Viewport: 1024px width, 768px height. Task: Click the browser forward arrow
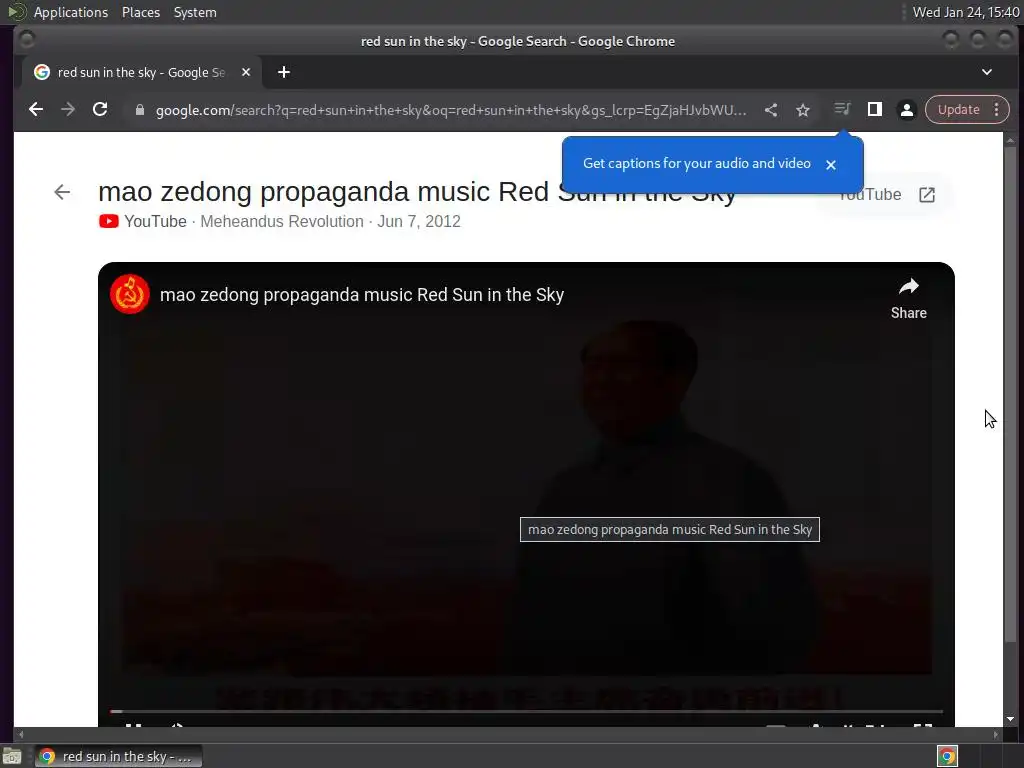click(x=68, y=110)
